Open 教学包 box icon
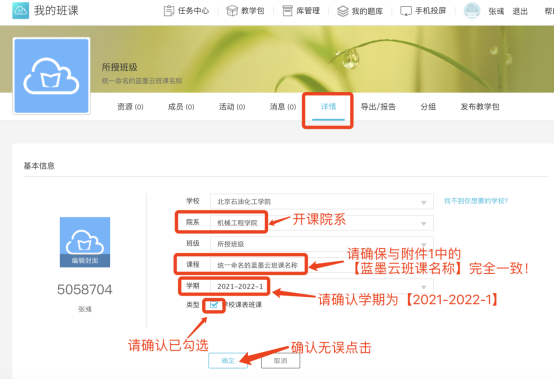The image size is (554, 380). [232, 11]
